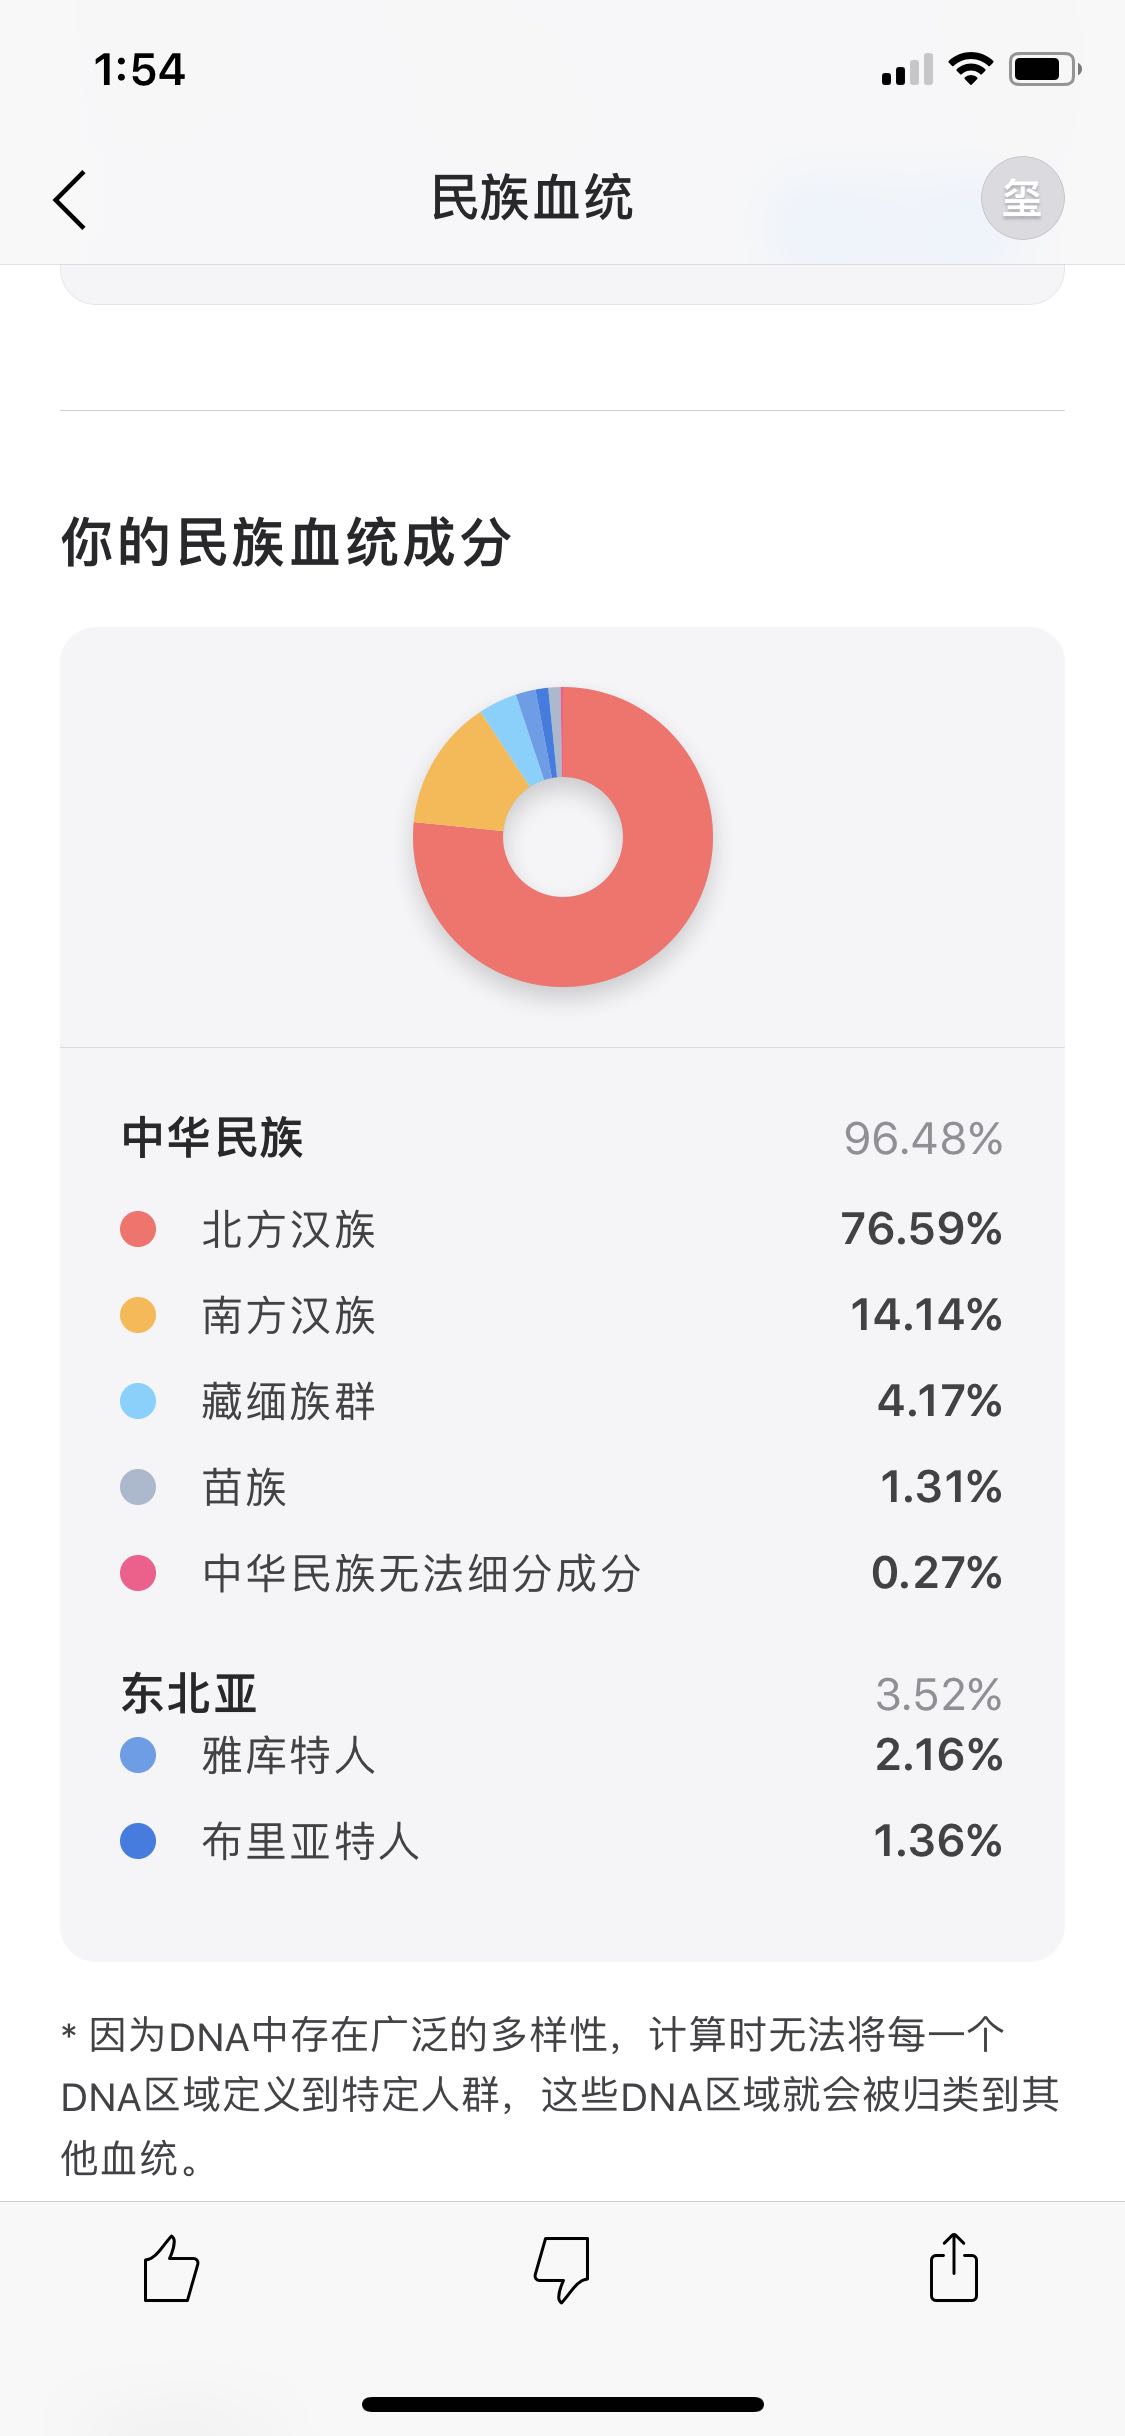
Task: Tap the back arrow icon
Action: pos(70,199)
